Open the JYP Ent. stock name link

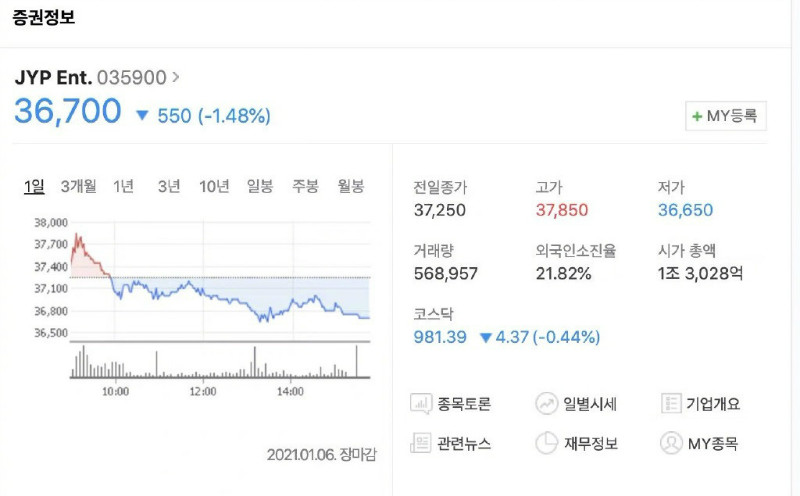coord(53,77)
